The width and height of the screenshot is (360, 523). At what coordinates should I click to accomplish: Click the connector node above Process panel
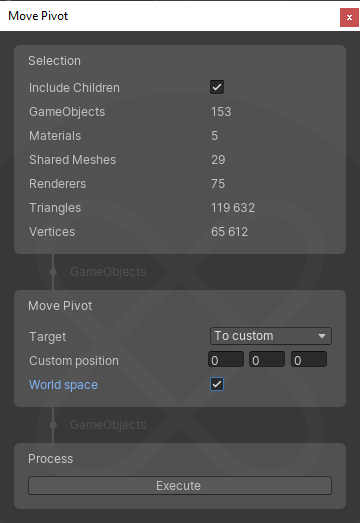[x=53, y=425]
